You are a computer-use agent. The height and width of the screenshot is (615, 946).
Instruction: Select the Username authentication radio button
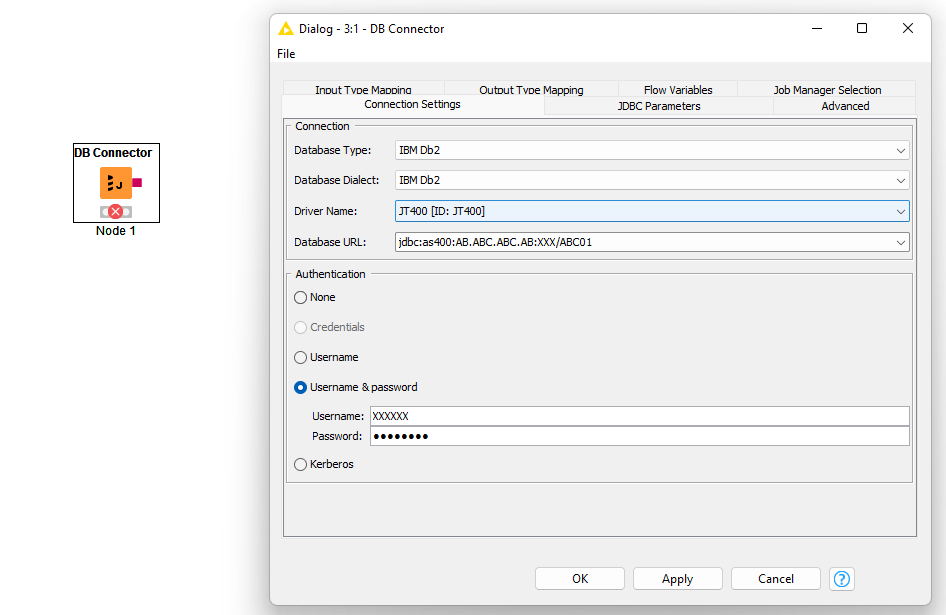301,357
